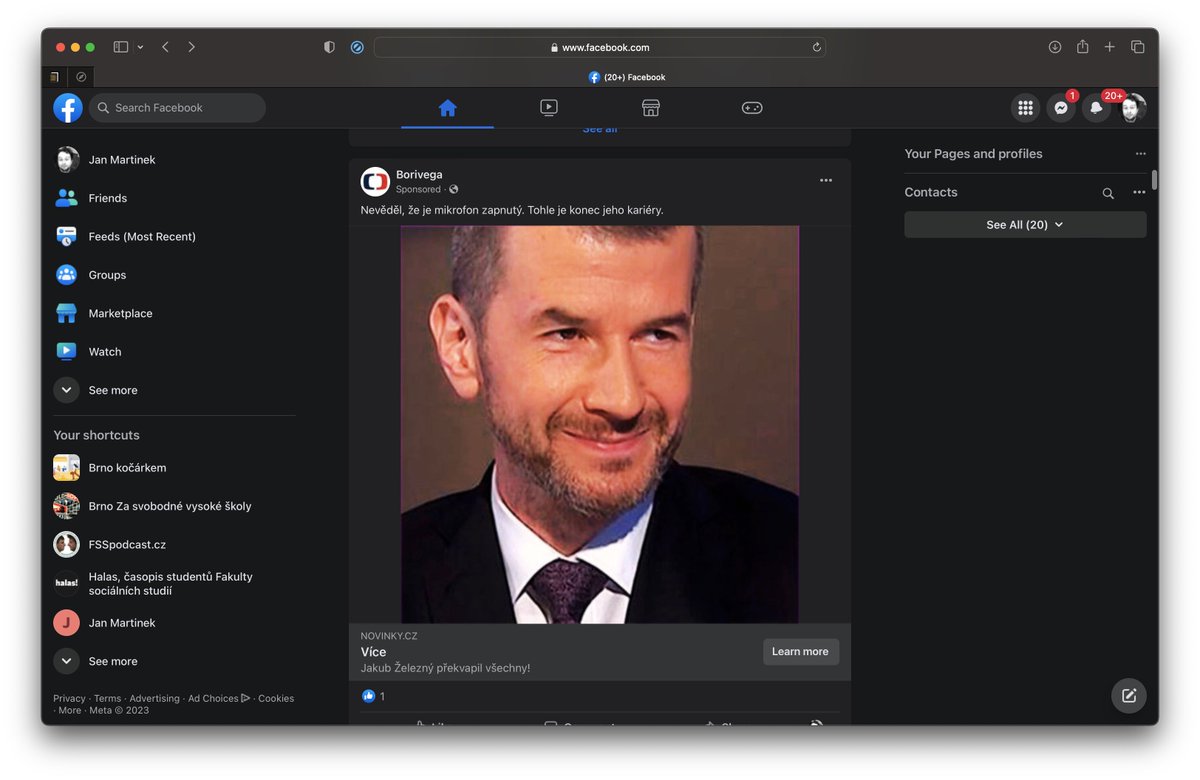Click the facebook.com address bar
1200x780 pixels.
point(600,47)
